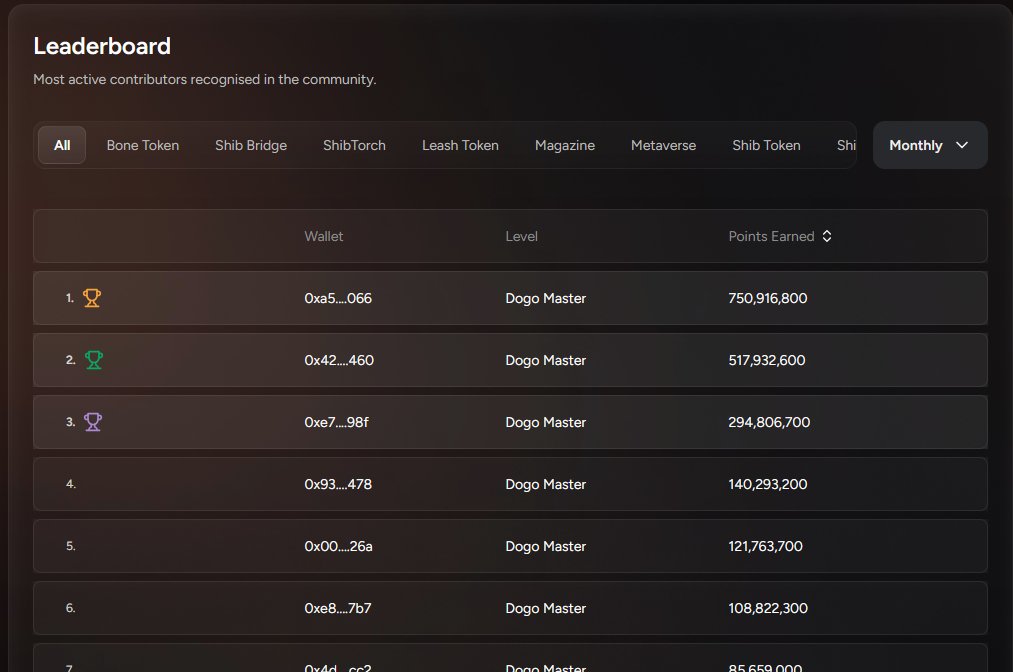Open the Magazine tab
This screenshot has width=1013, height=672.
pyautogui.click(x=565, y=145)
